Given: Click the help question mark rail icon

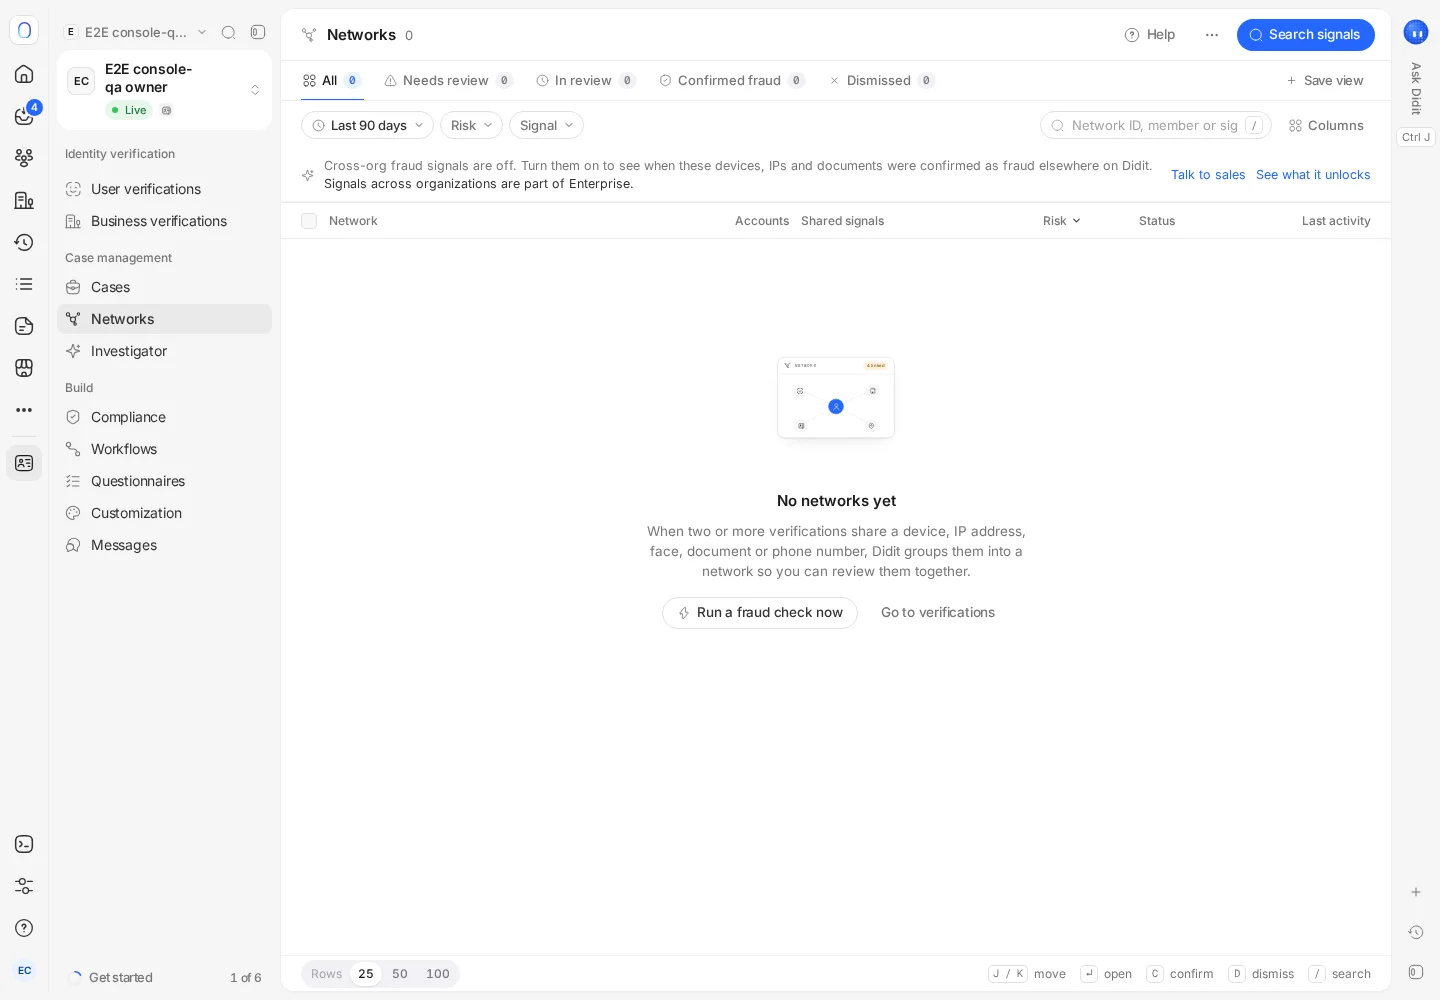Looking at the screenshot, I should click(24, 928).
